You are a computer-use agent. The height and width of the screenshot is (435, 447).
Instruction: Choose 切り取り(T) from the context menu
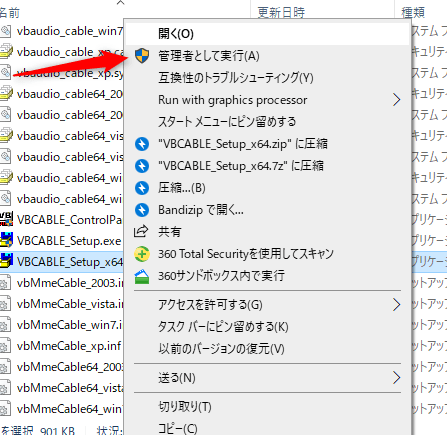click(267, 407)
